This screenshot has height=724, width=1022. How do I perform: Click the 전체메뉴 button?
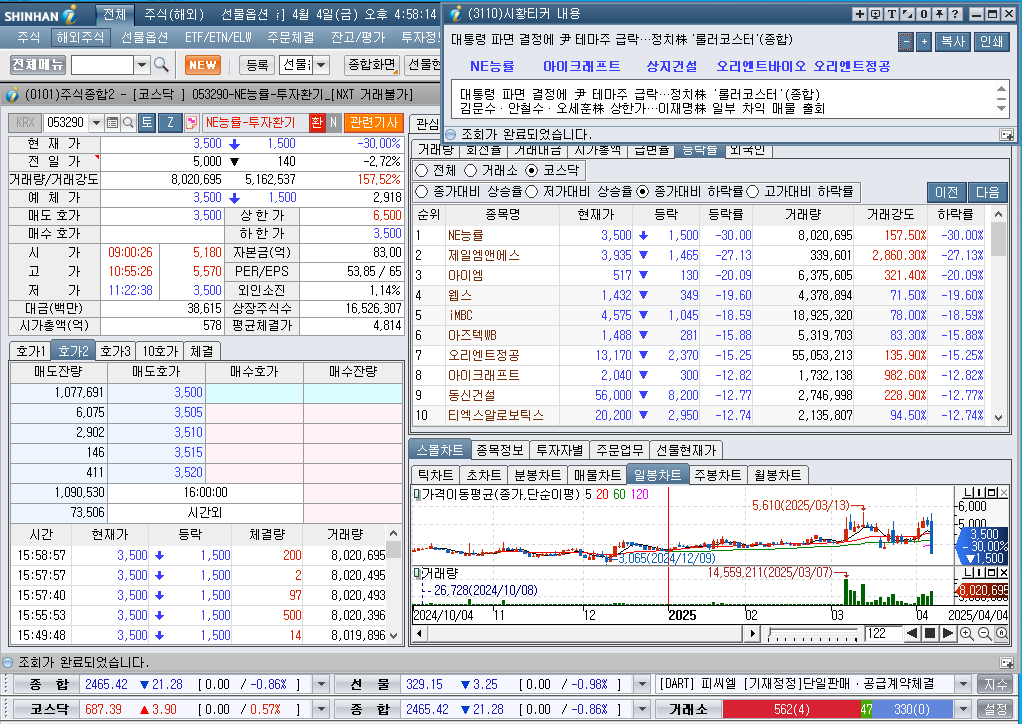[38, 64]
